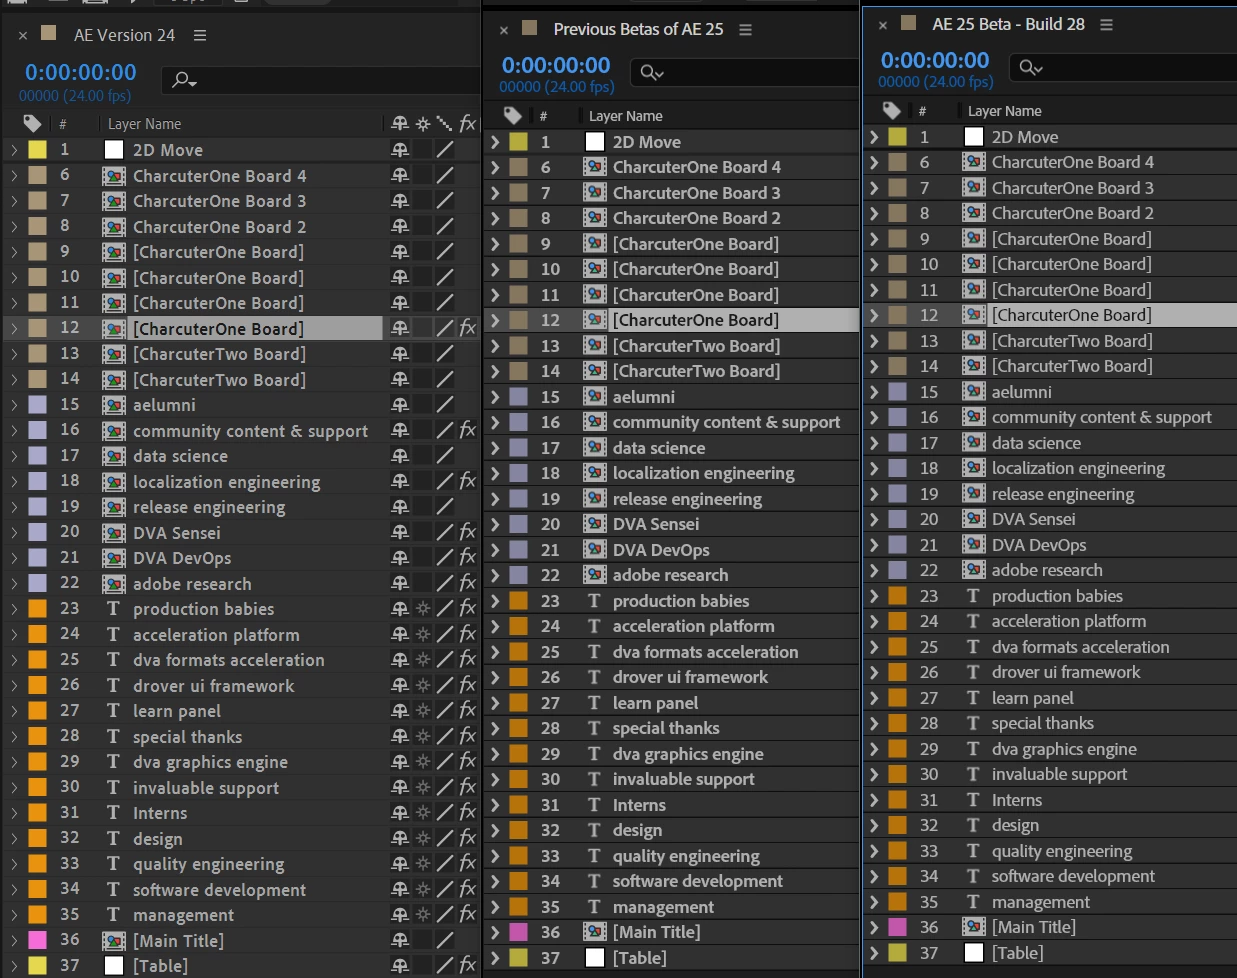Close the AE 25 Beta - Build 28 panel tab

coord(882,25)
